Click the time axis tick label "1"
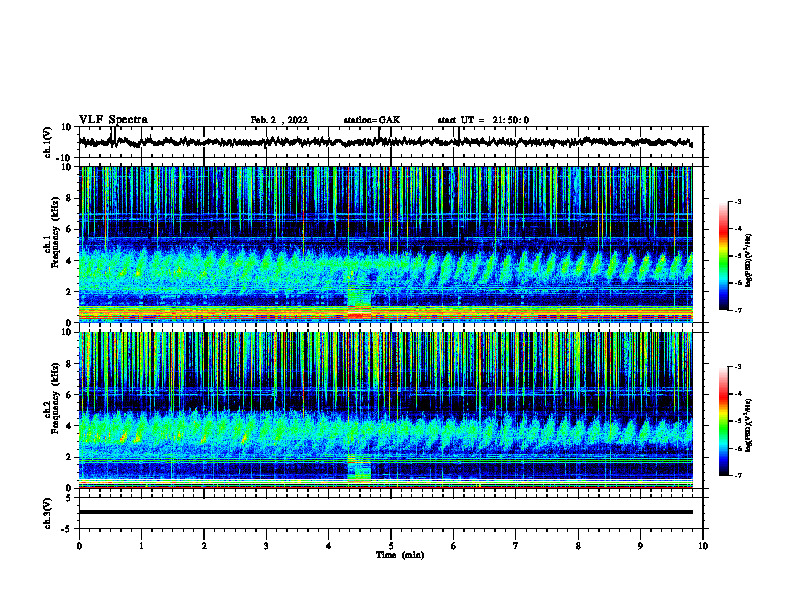Viewport: 792px width, 612px height. tap(141, 546)
